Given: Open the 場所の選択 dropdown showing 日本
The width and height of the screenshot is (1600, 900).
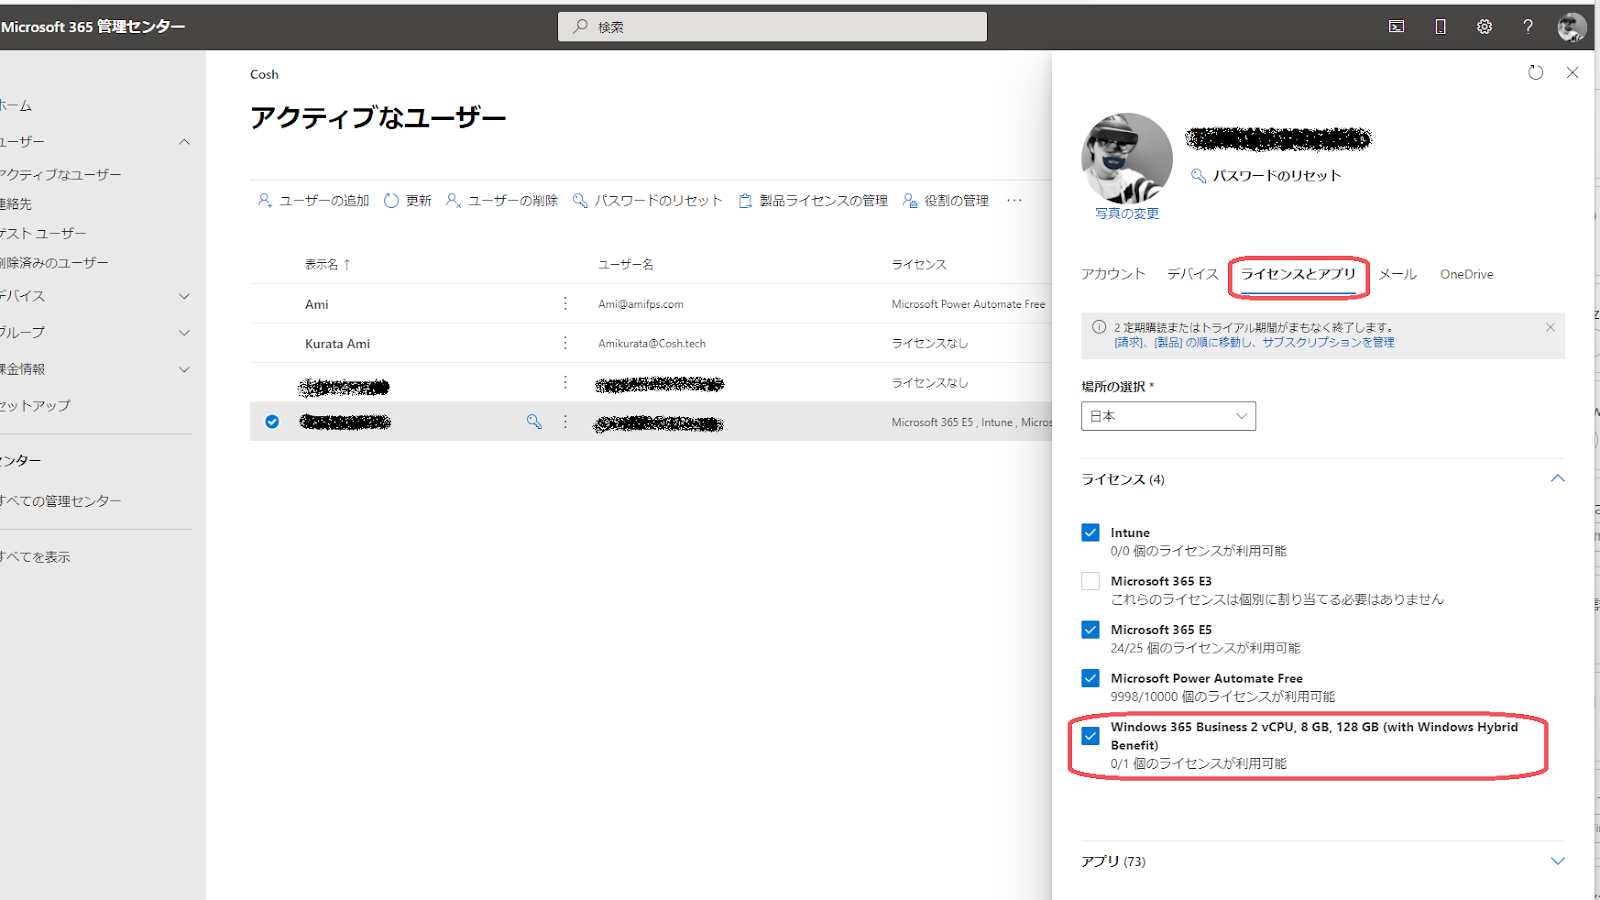Looking at the screenshot, I should 1168,416.
